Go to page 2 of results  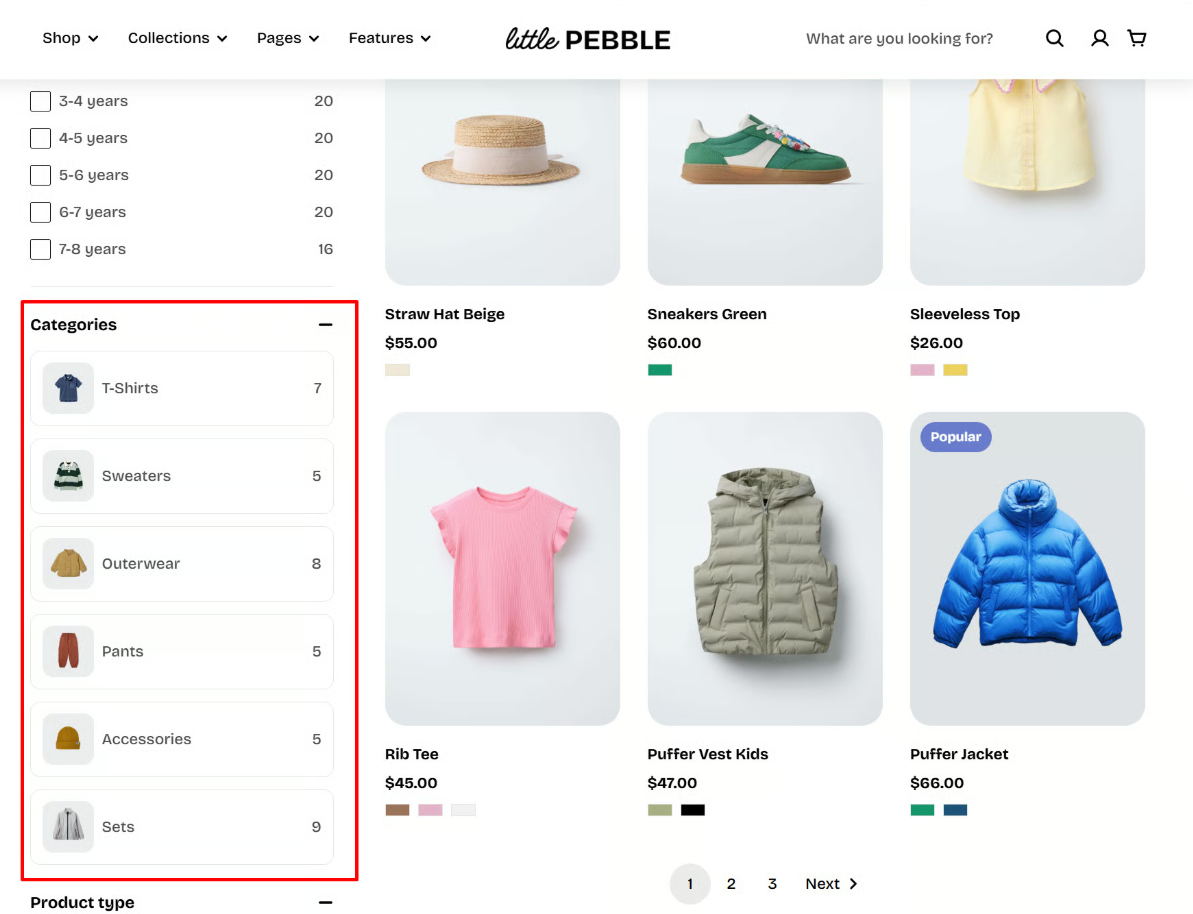(x=731, y=884)
